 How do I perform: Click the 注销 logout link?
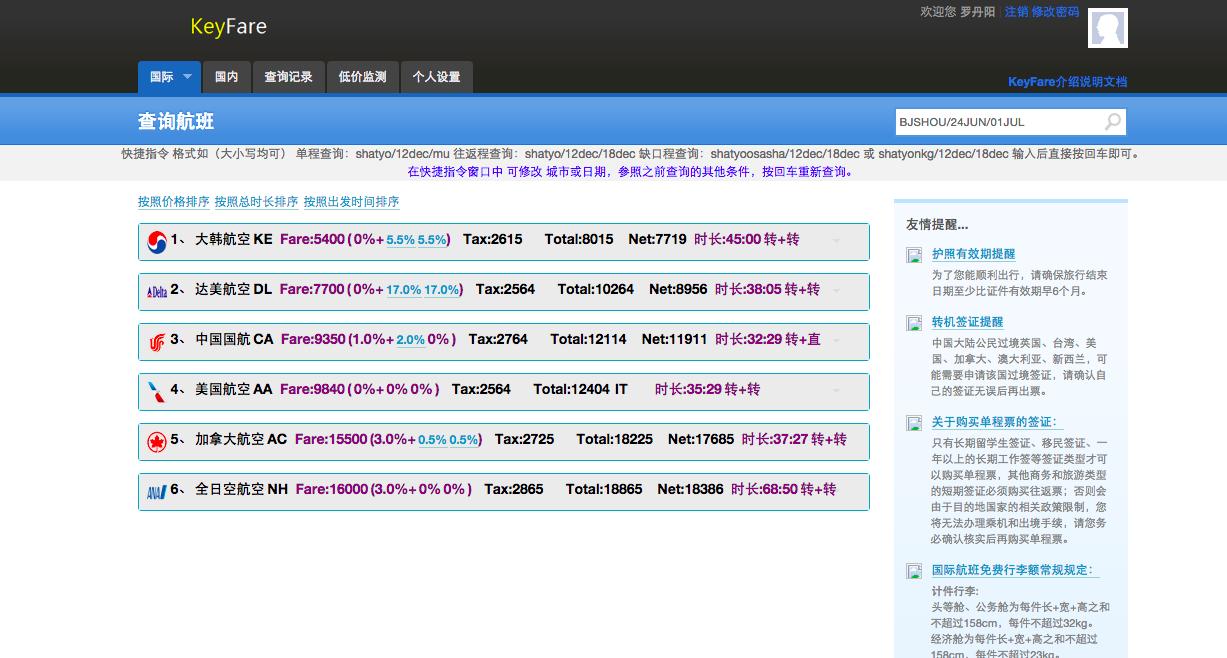[1016, 12]
